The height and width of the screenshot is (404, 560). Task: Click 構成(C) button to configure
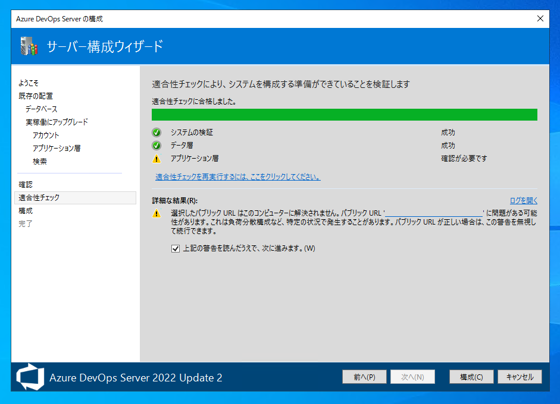471,377
